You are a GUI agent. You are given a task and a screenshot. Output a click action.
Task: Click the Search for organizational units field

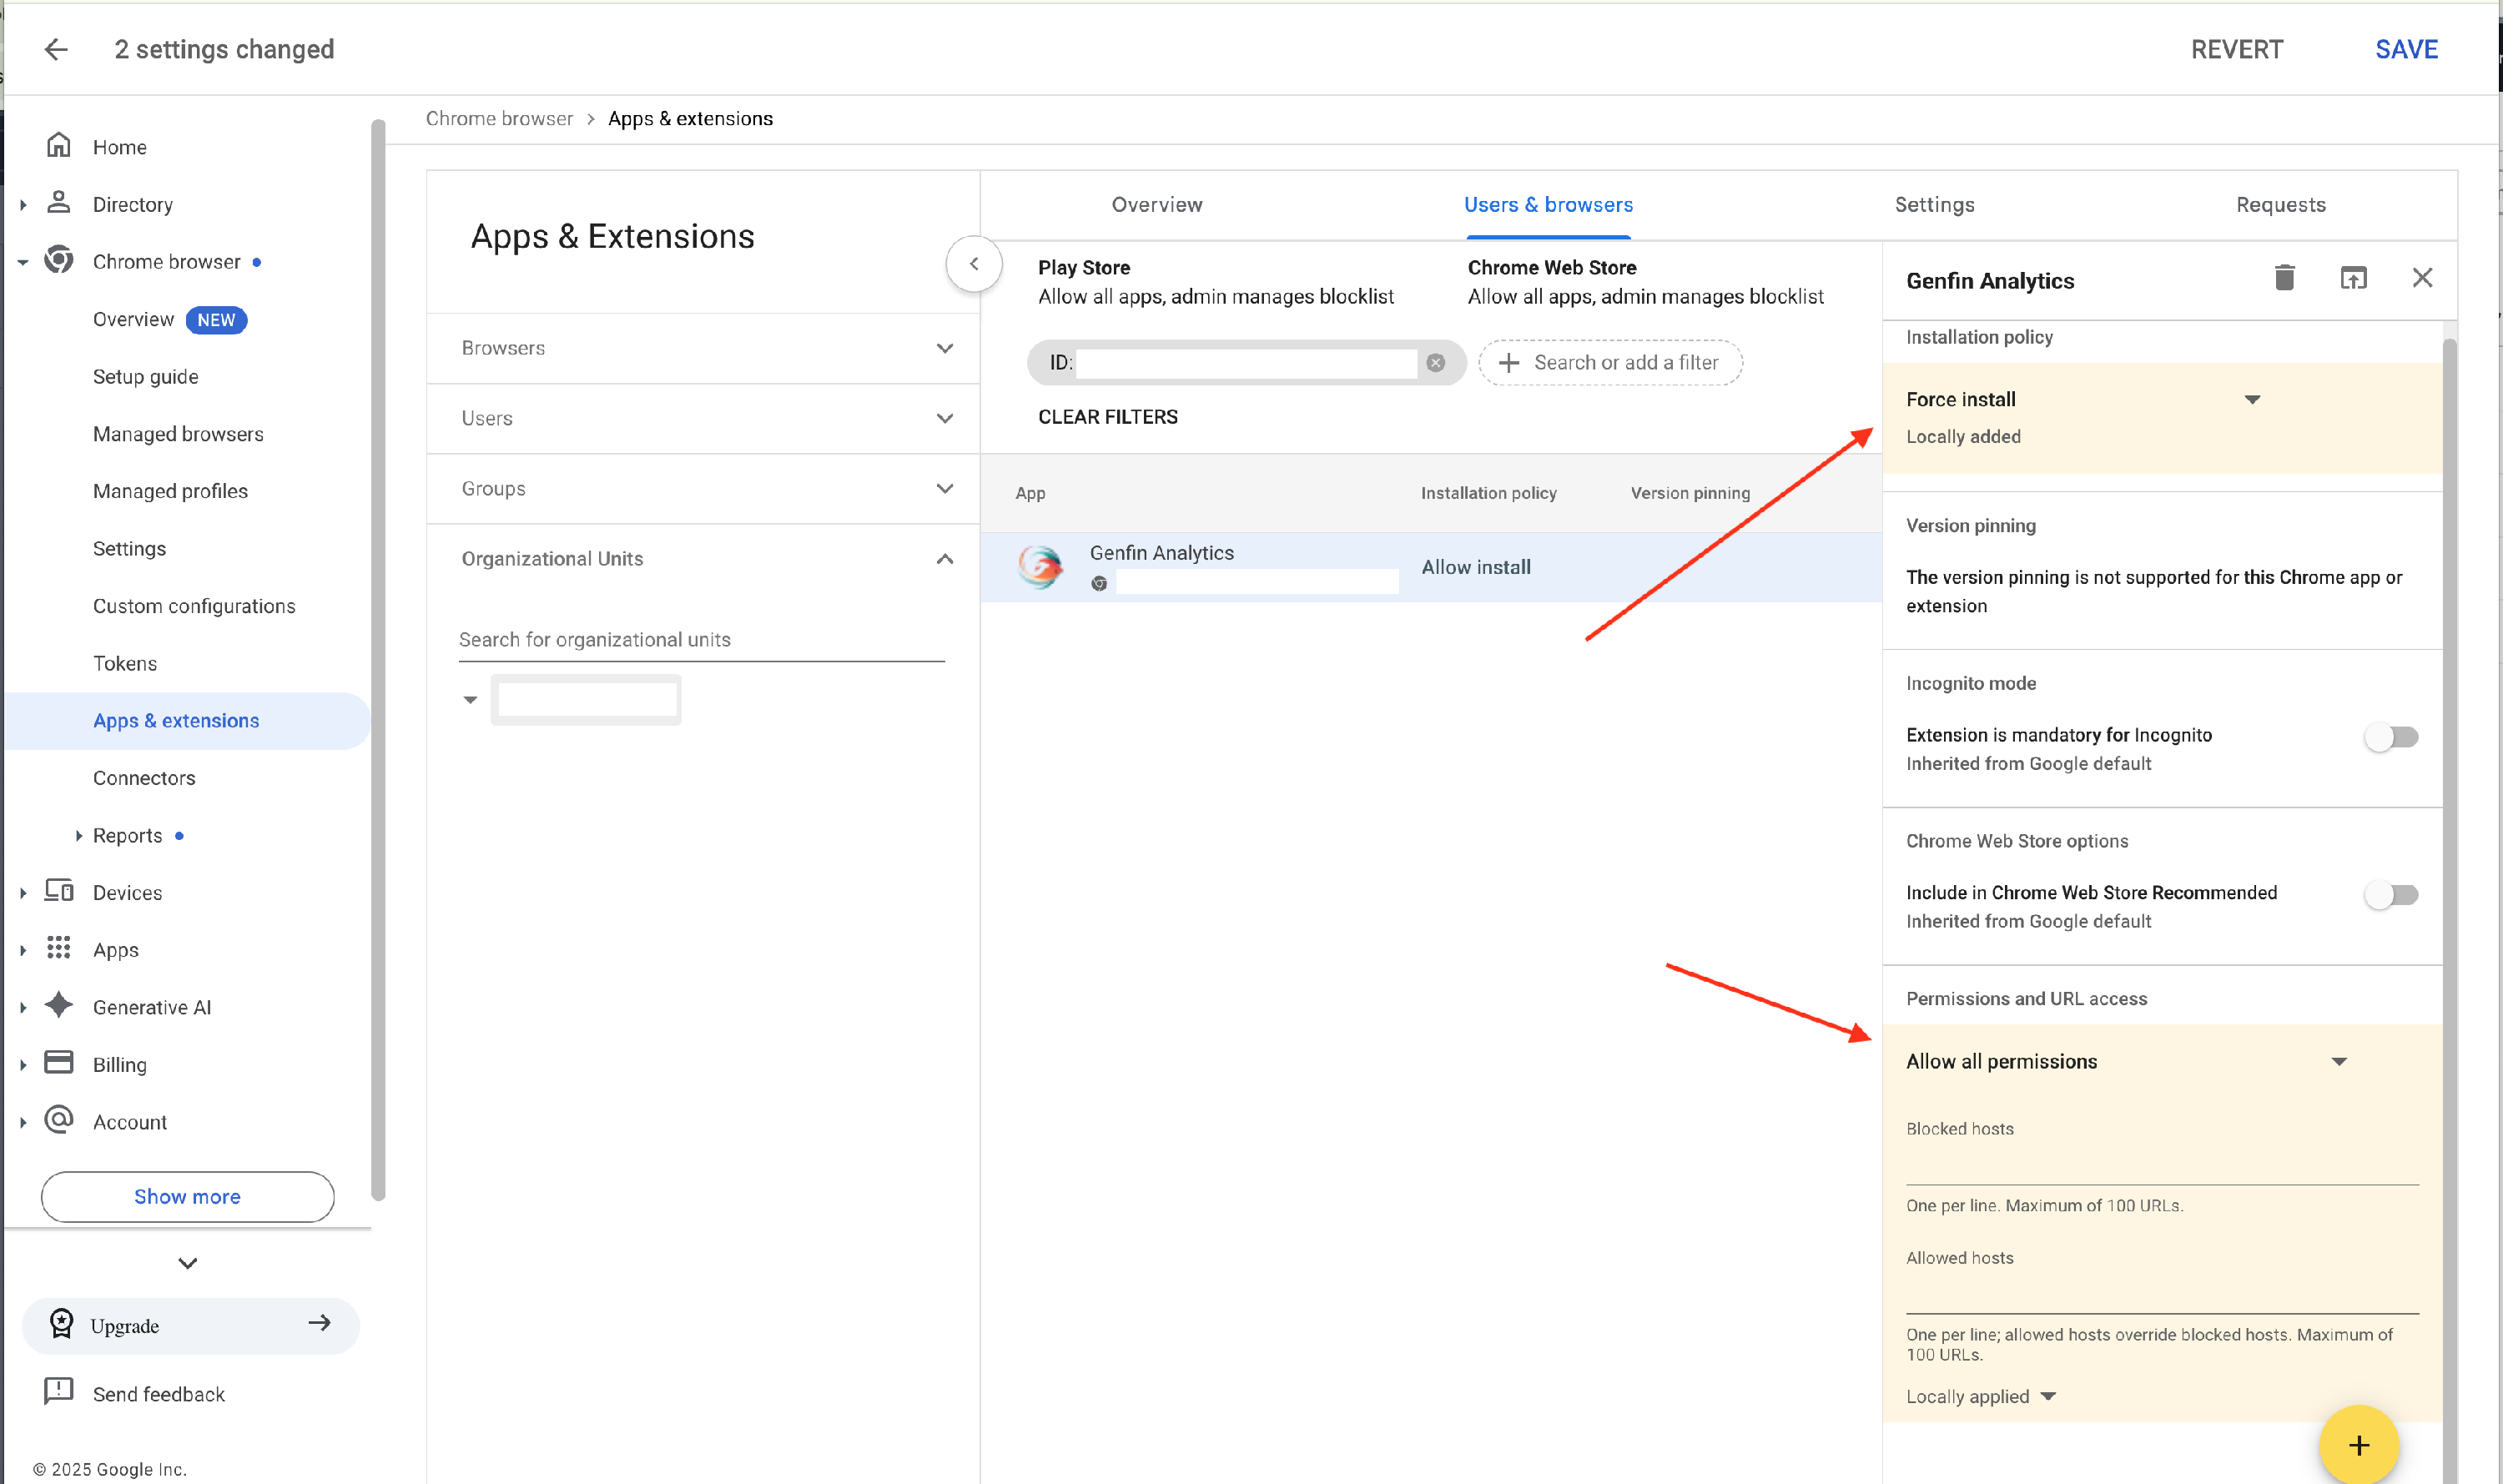[x=700, y=640]
